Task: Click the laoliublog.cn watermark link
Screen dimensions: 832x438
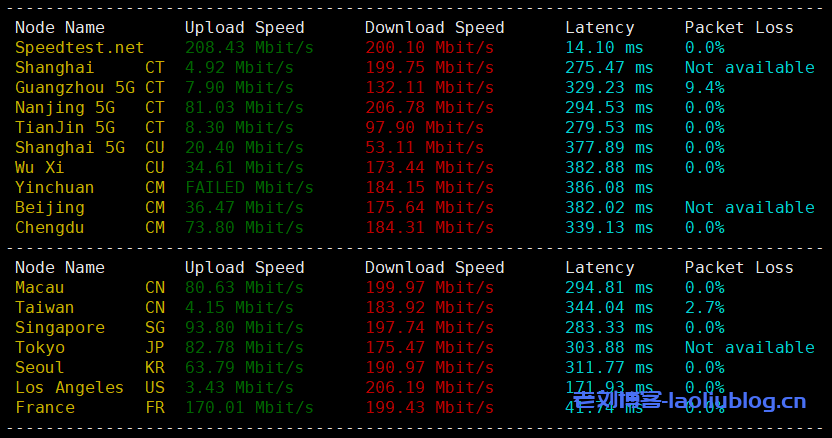Action: click(689, 400)
